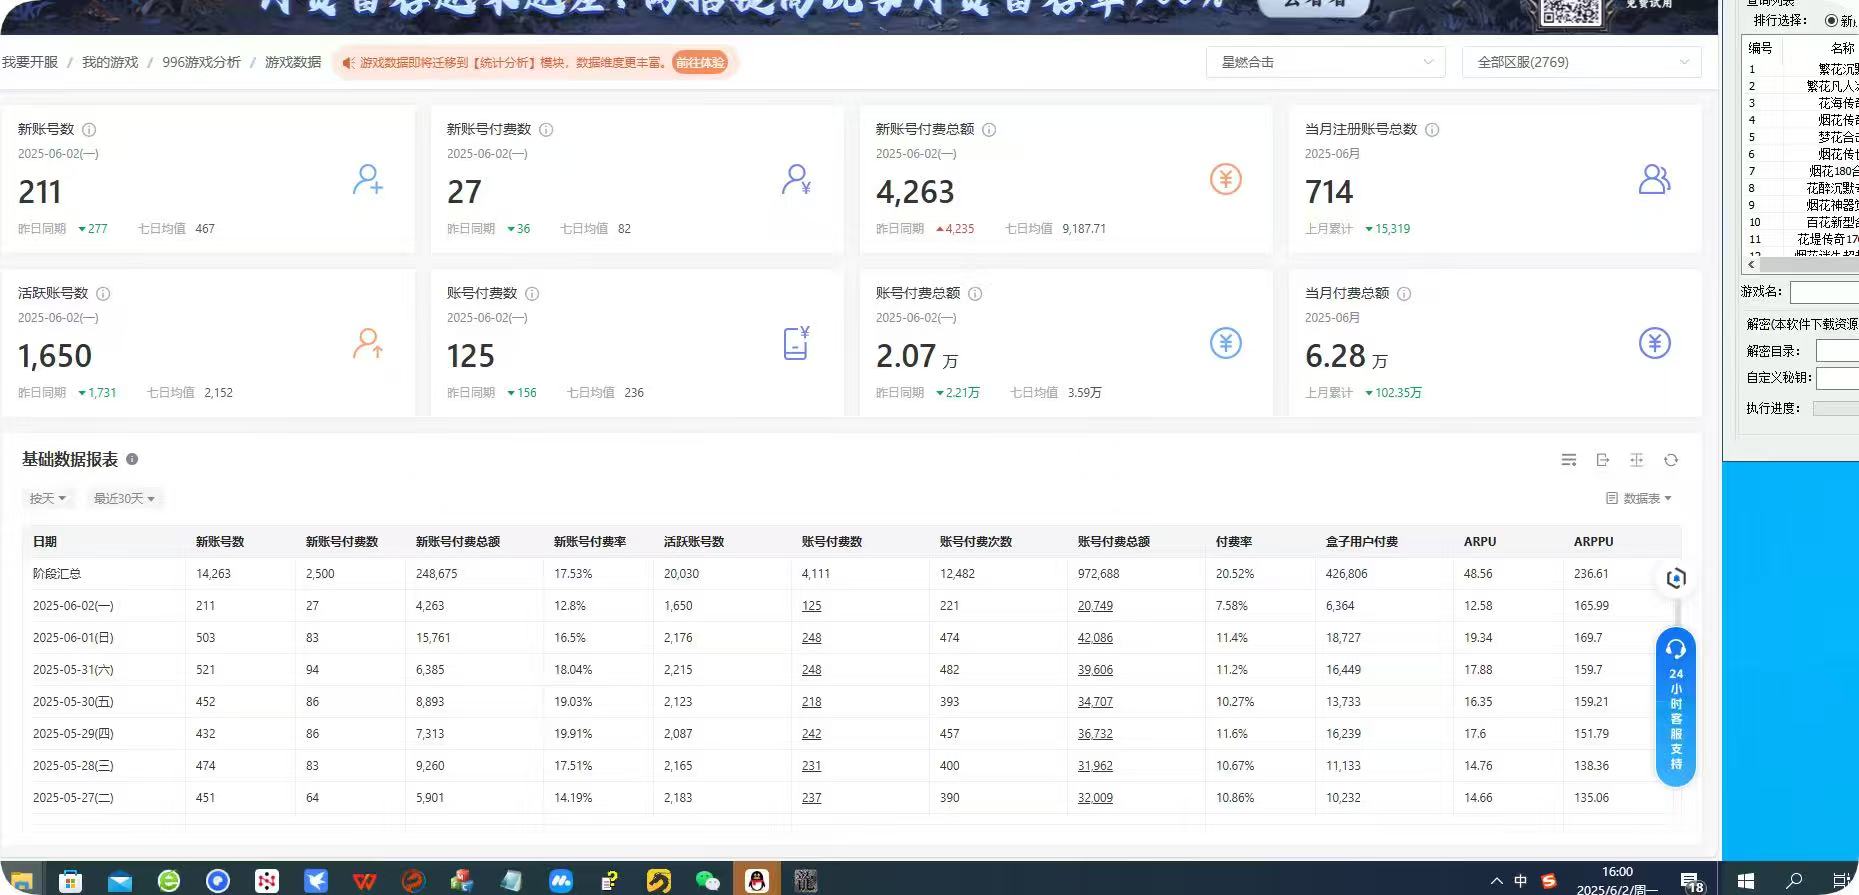
Task: Click the refresh icon in 基础数据报表
Action: pos(1670,460)
